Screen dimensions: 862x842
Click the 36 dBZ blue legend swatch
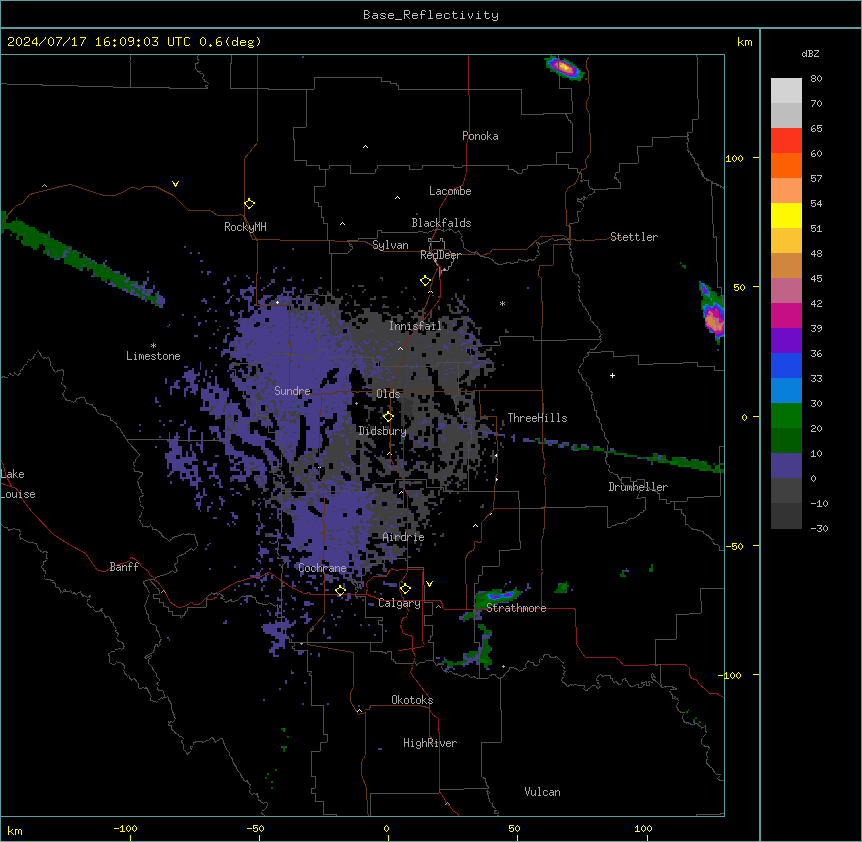click(x=786, y=365)
